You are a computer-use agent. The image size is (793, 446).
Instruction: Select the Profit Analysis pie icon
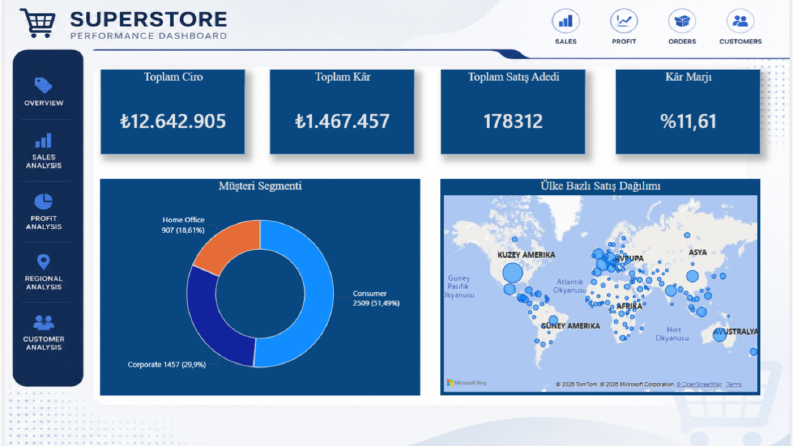coord(43,201)
